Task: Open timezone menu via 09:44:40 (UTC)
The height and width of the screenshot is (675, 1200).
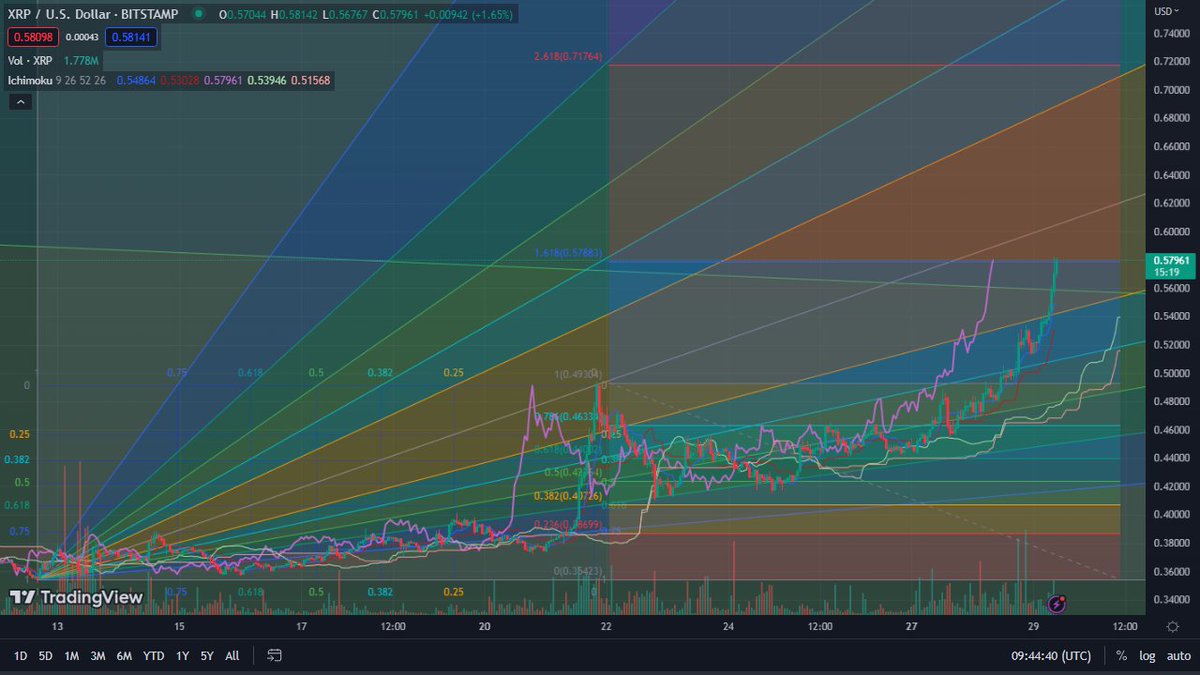Action: pos(1049,656)
